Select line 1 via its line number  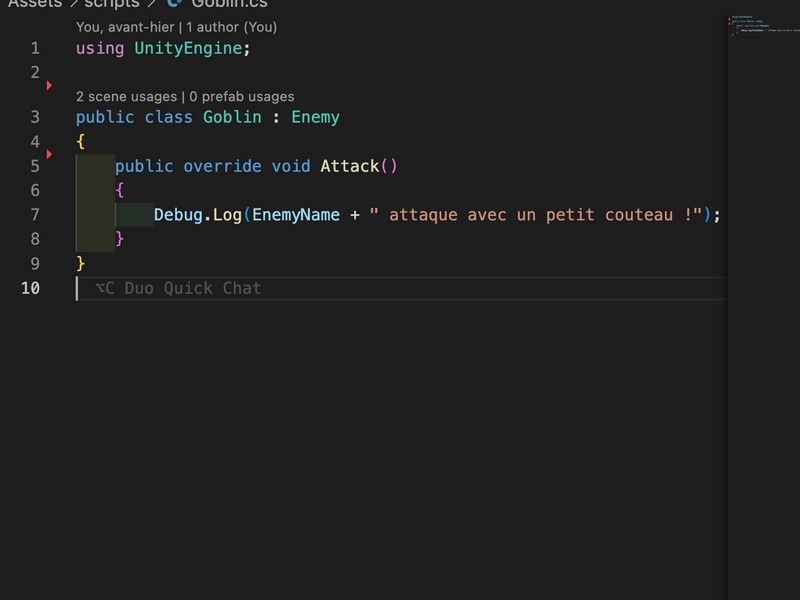[x=35, y=48]
